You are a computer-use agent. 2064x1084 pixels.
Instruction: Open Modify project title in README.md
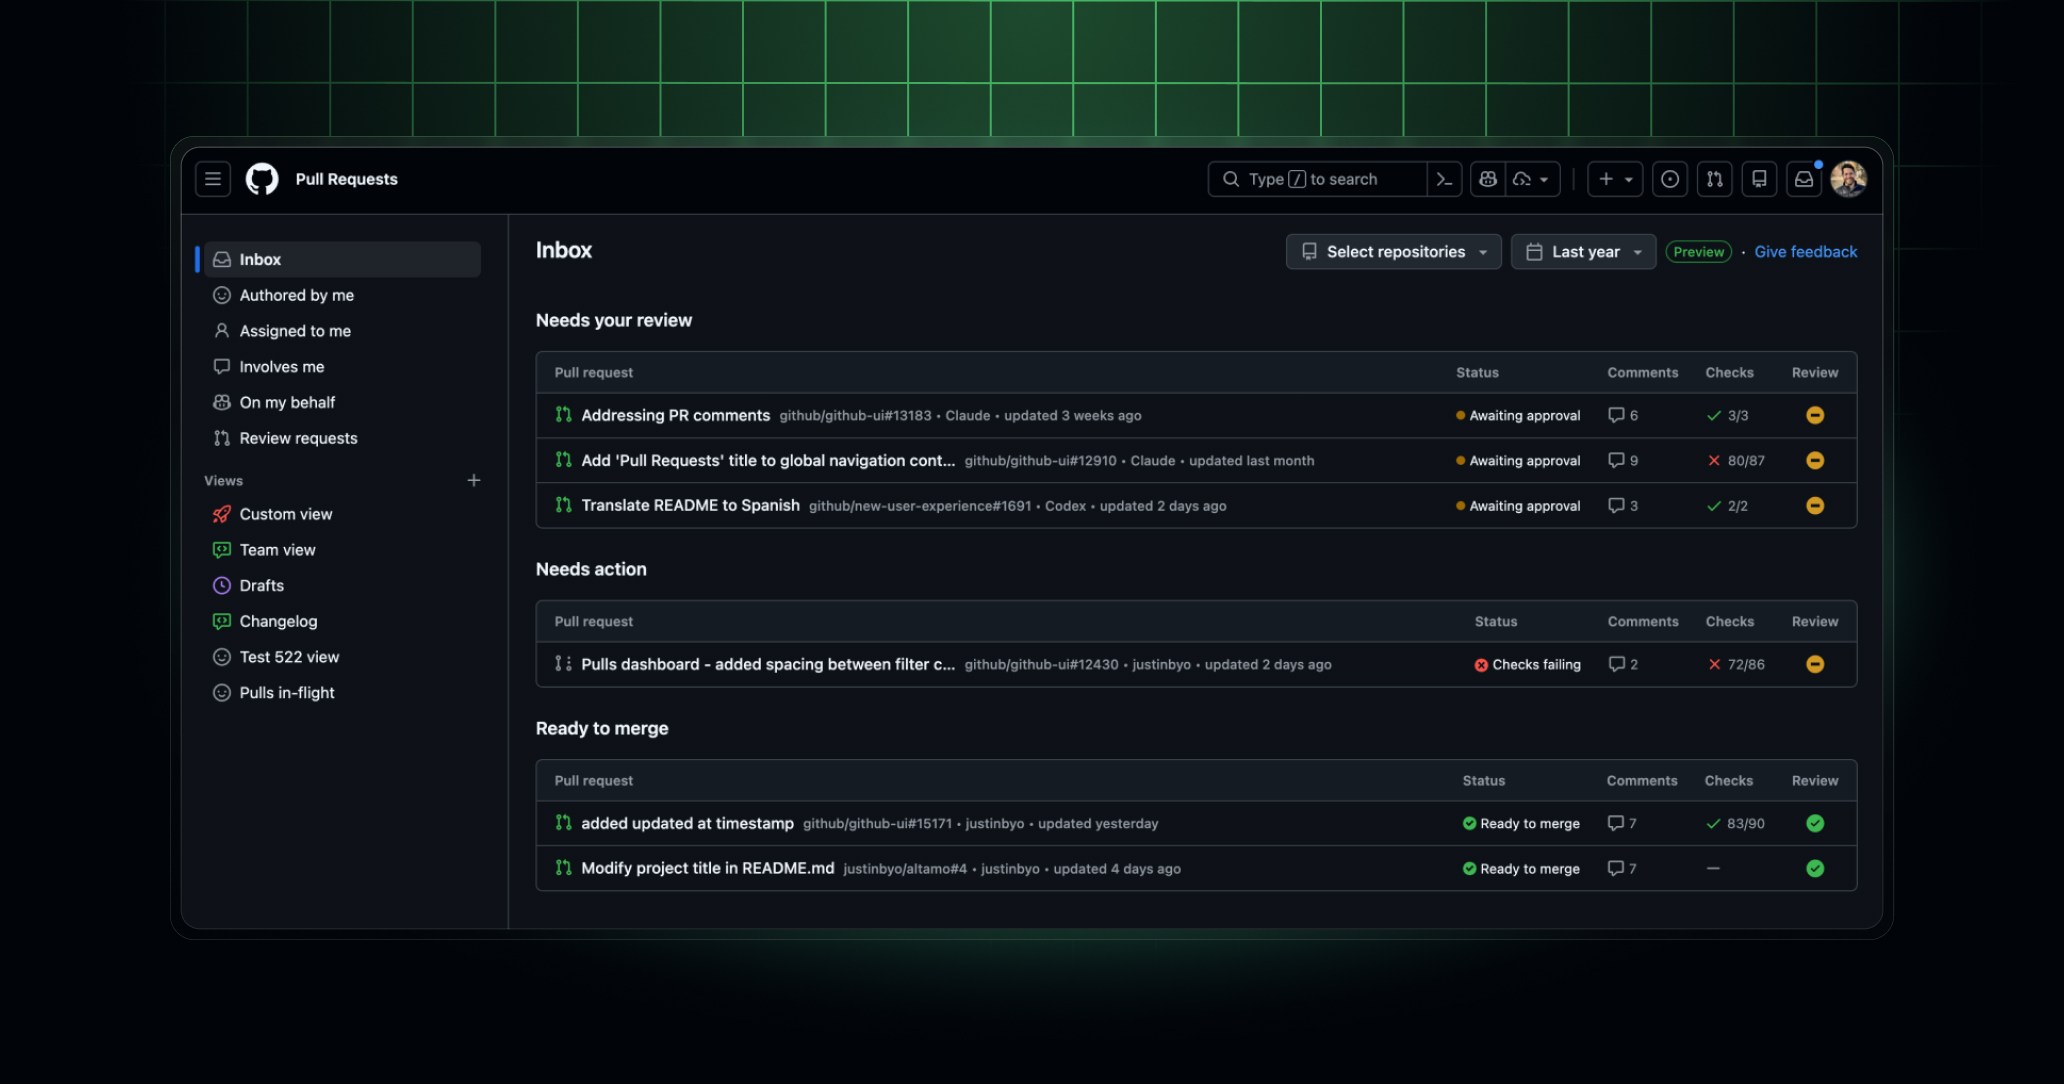tap(707, 868)
